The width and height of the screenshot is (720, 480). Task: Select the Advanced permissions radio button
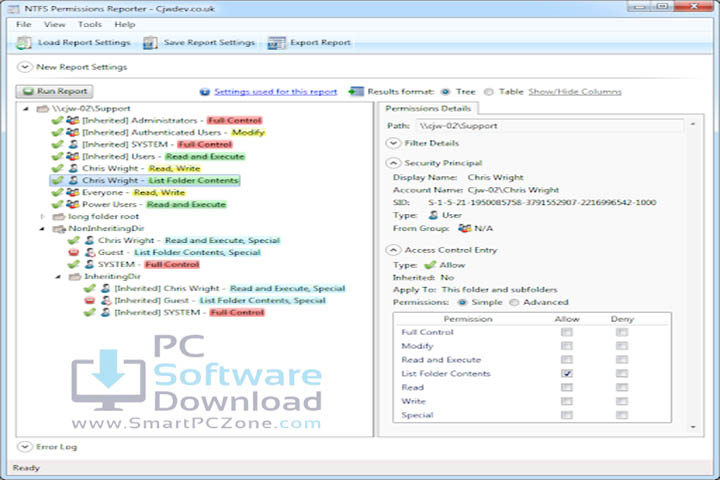514,302
